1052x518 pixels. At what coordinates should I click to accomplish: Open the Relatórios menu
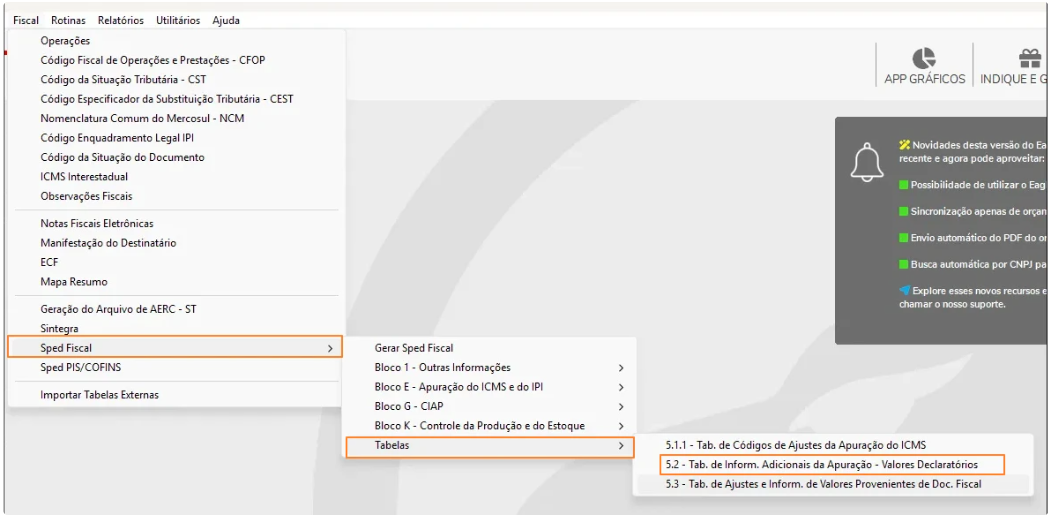point(121,20)
